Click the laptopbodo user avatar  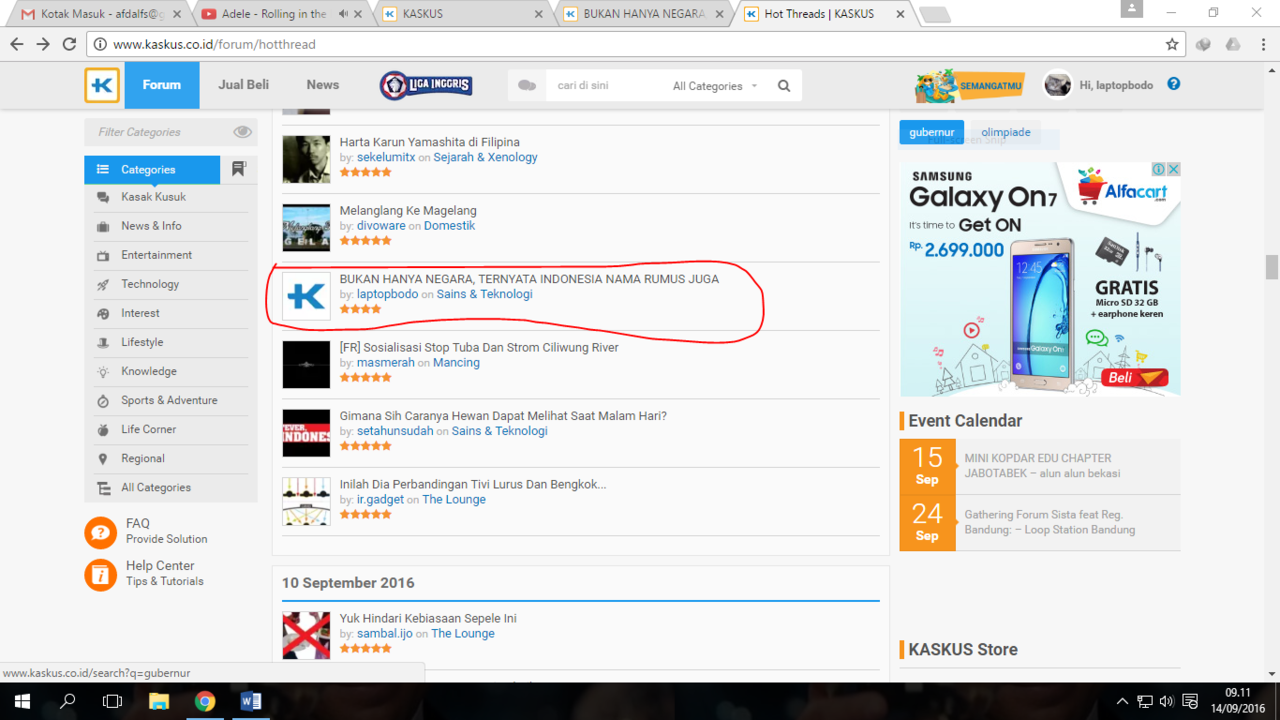(x=1058, y=85)
